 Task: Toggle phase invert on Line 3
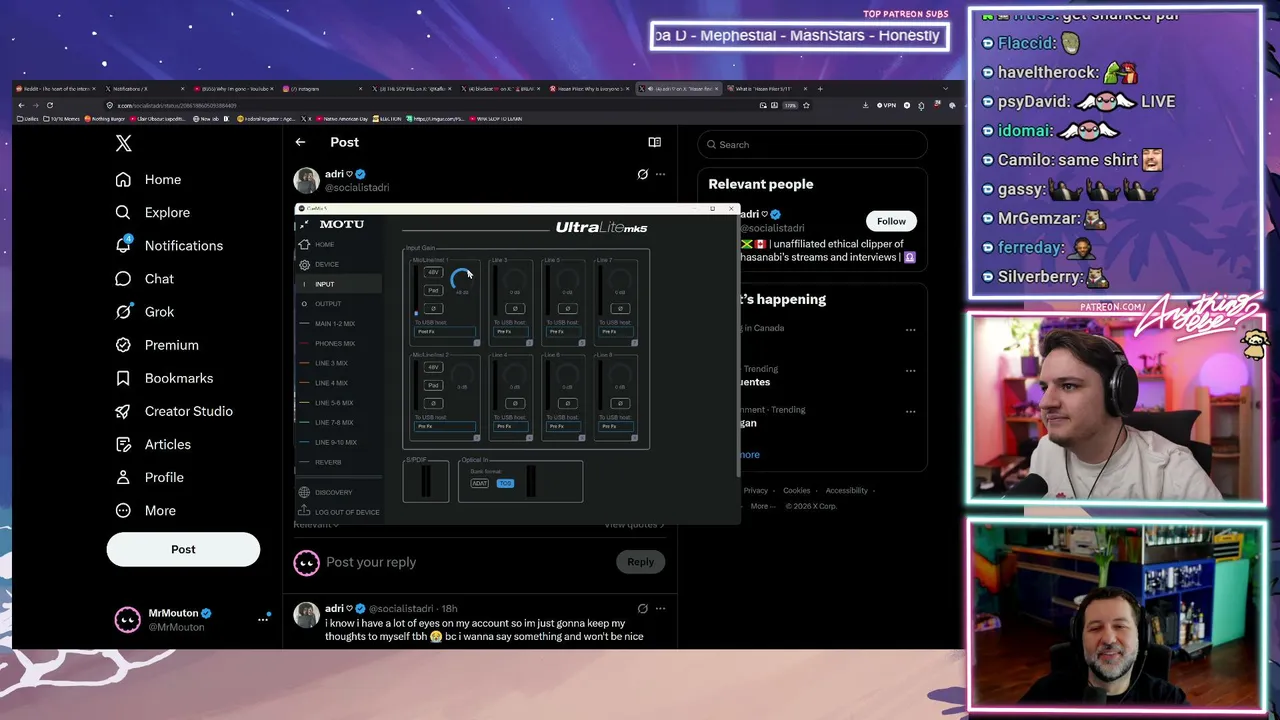[514, 308]
